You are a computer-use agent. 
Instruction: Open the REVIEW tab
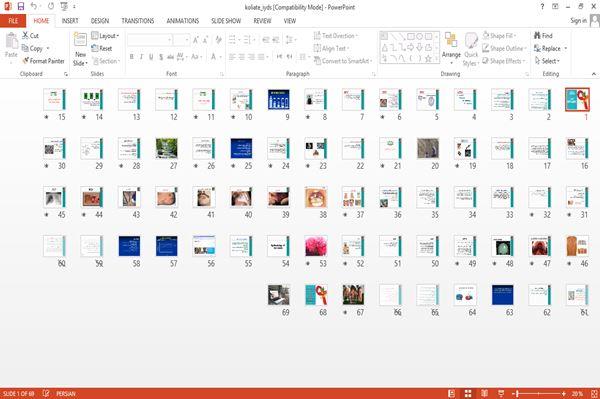pyautogui.click(x=262, y=21)
